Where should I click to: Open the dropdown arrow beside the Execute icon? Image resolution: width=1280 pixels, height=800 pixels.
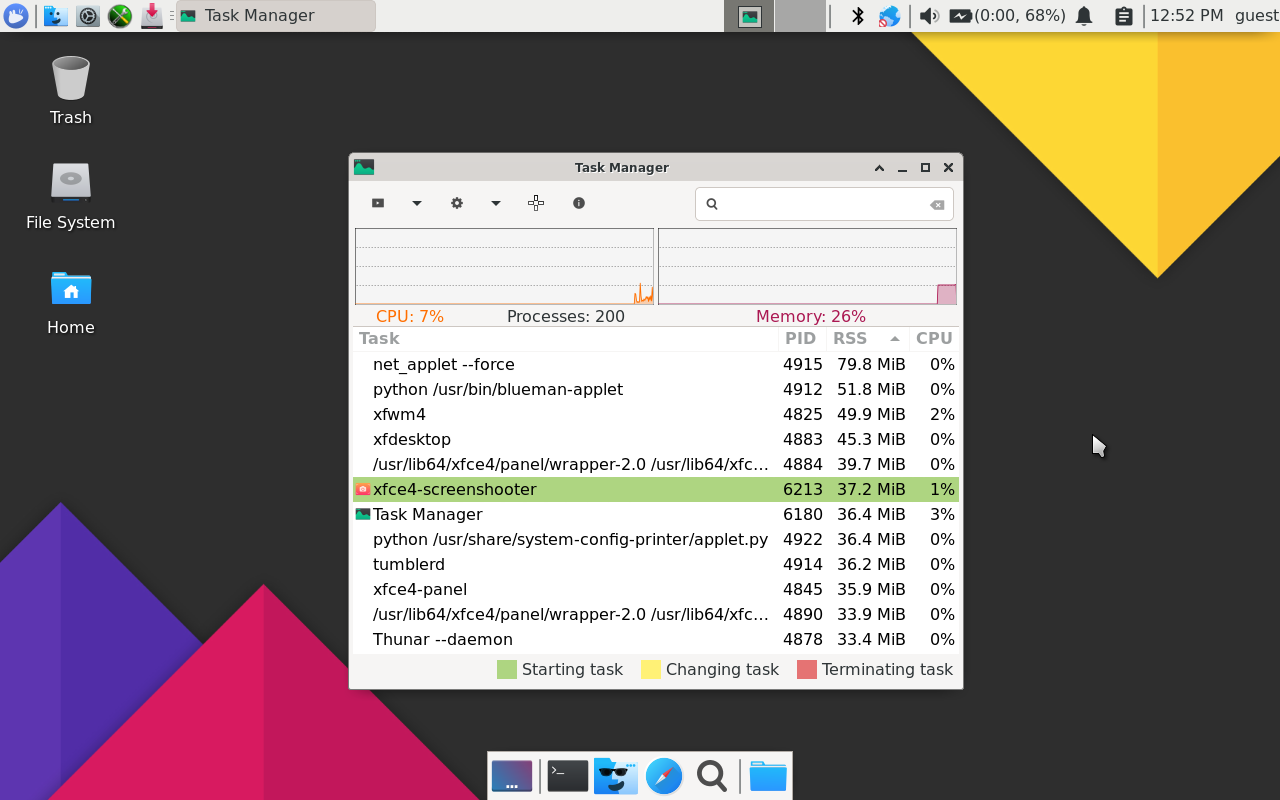pyautogui.click(x=417, y=203)
